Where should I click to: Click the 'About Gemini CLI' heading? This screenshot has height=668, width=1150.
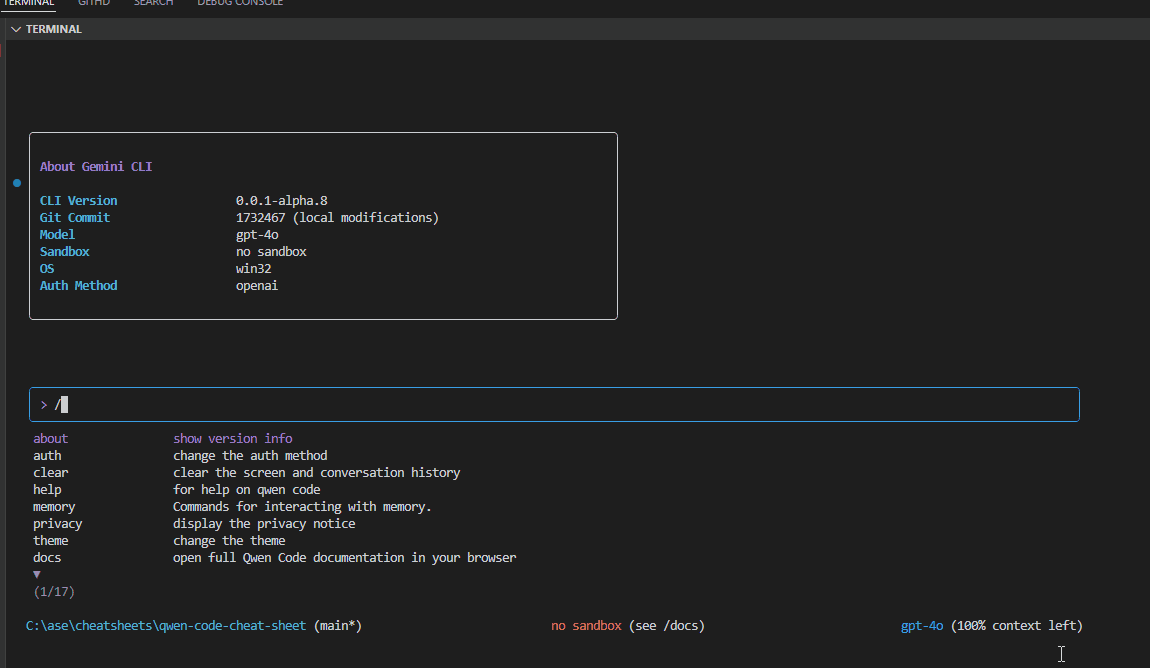click(96, 166)
